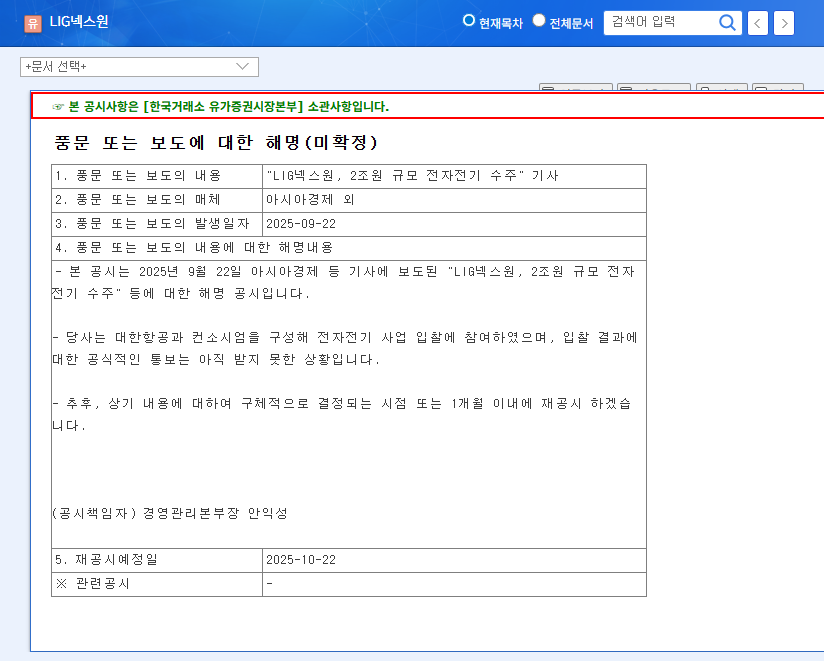Click the date value 2025-09-22
Image resolution: width=824 pixels, height=661 pixels.
click(301, 224)
